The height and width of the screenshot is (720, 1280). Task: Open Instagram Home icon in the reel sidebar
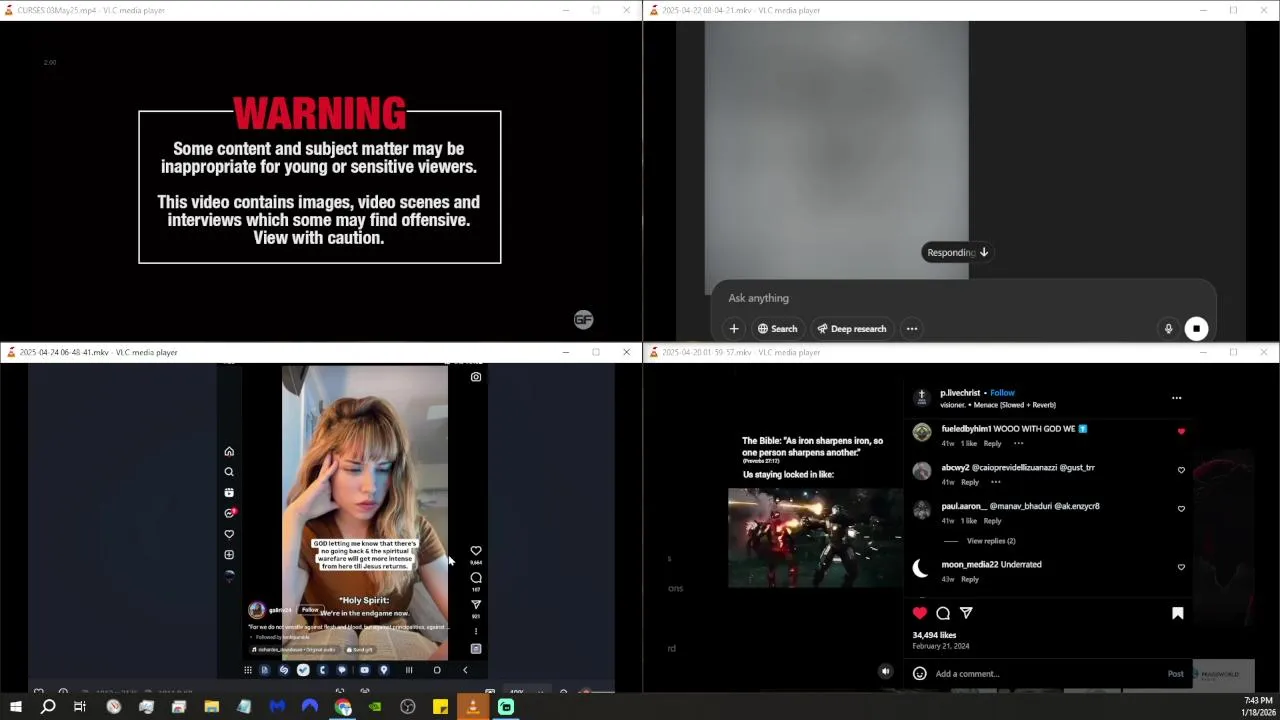(x=229, y=451)
